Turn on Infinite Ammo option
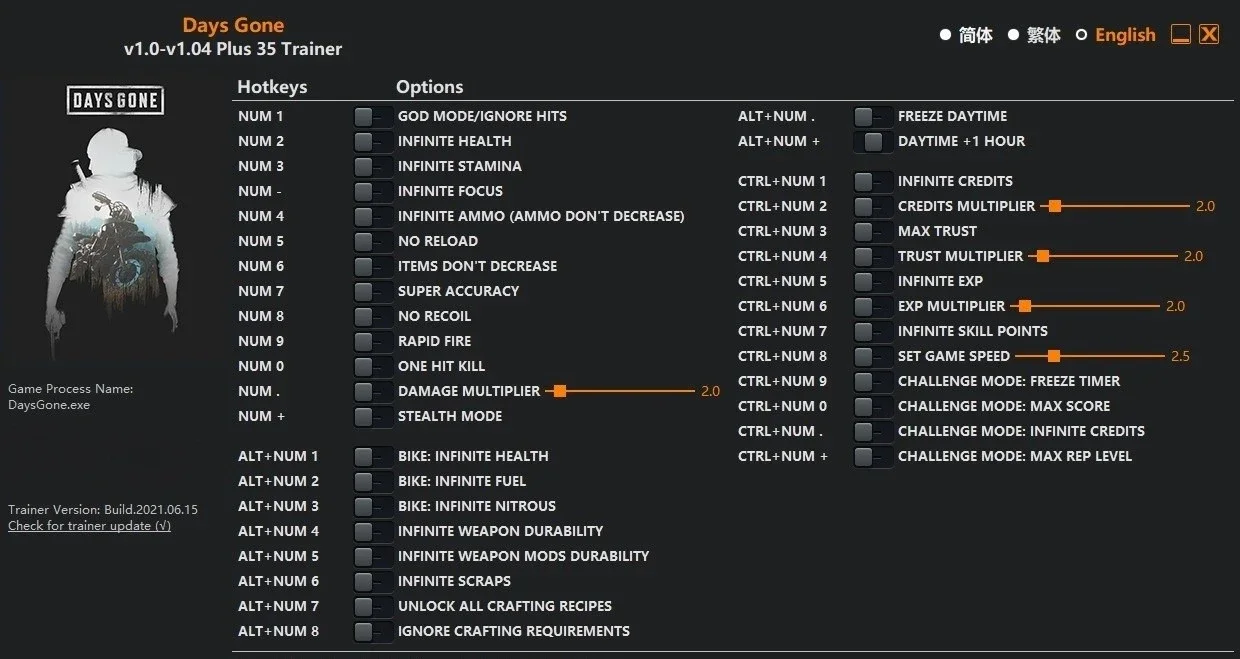 372,216
